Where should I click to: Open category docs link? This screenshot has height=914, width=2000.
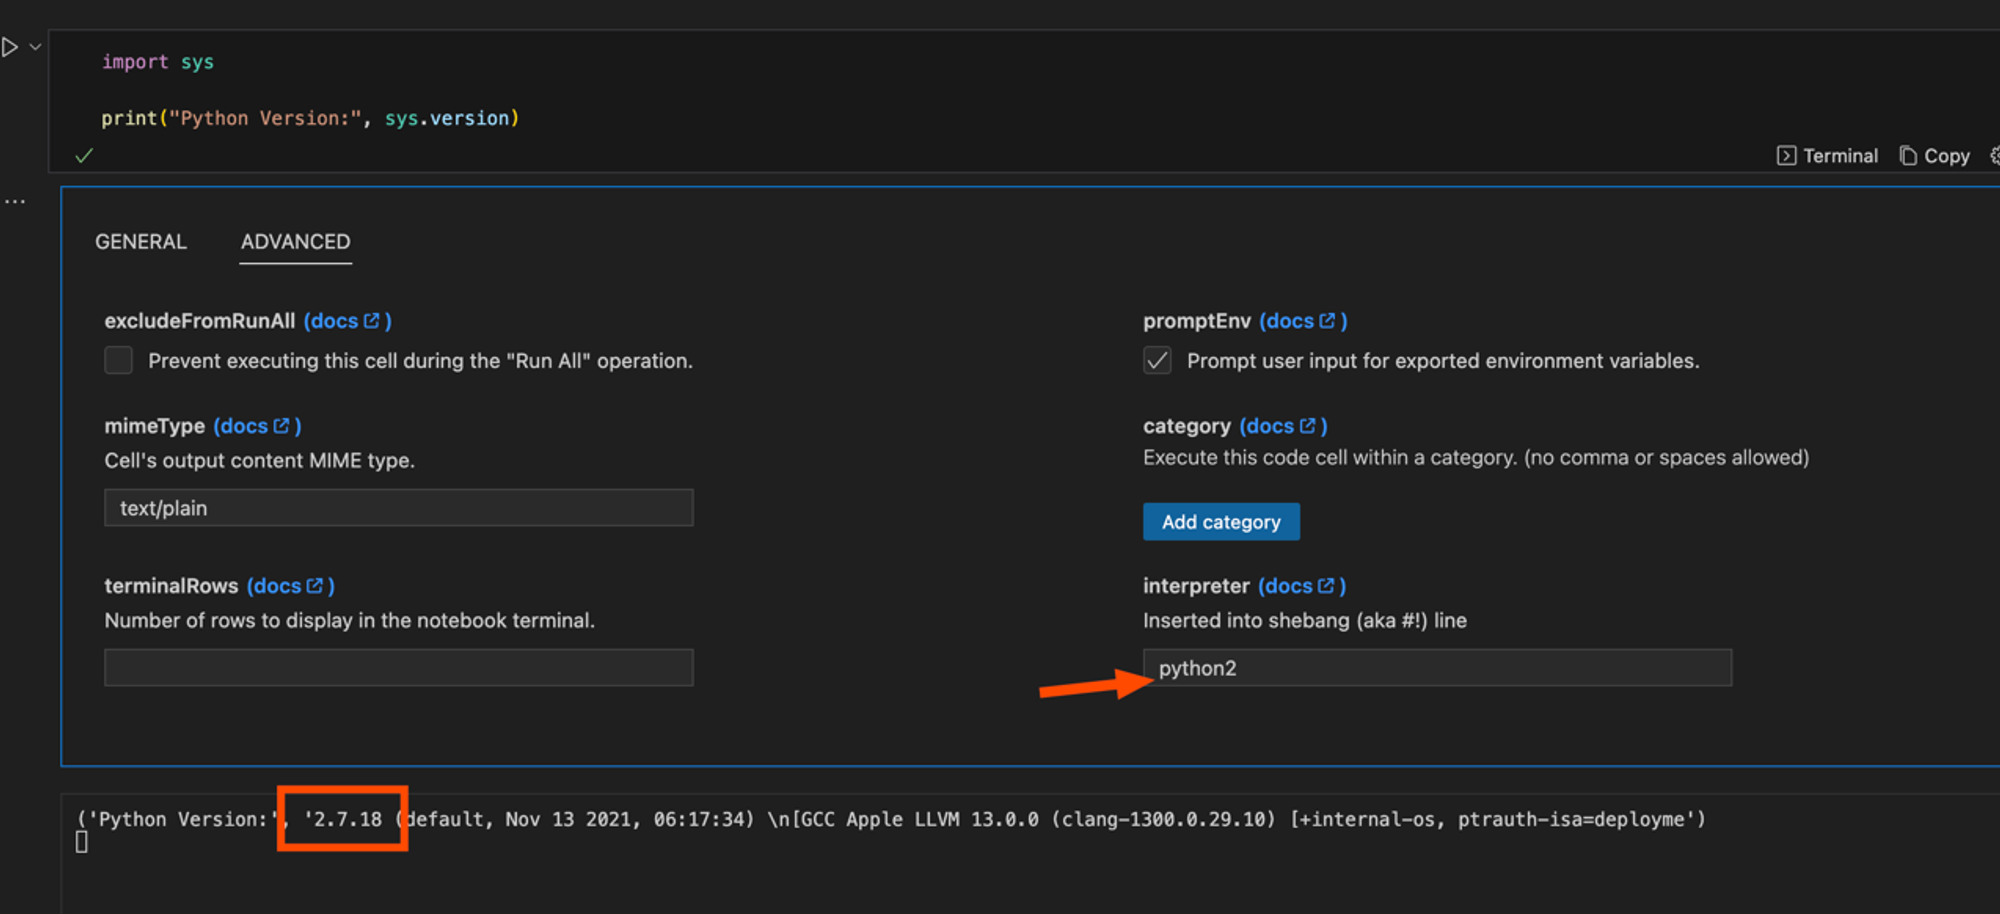click(x=1283, y=426)
